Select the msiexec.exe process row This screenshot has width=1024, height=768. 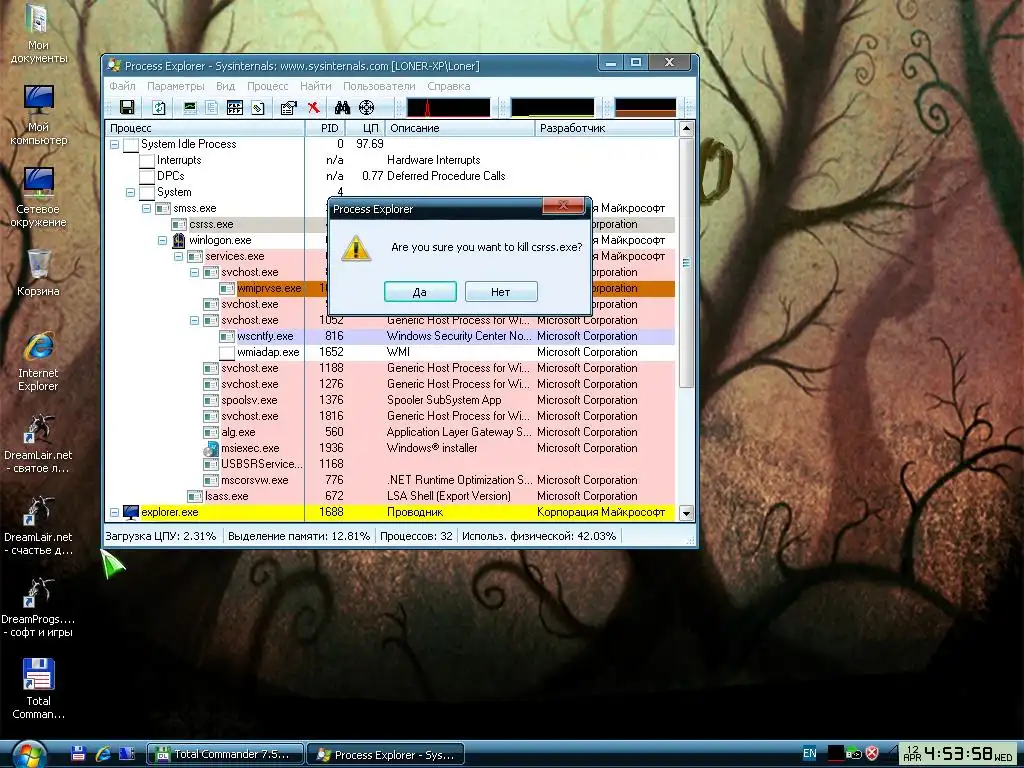[389, 449]
